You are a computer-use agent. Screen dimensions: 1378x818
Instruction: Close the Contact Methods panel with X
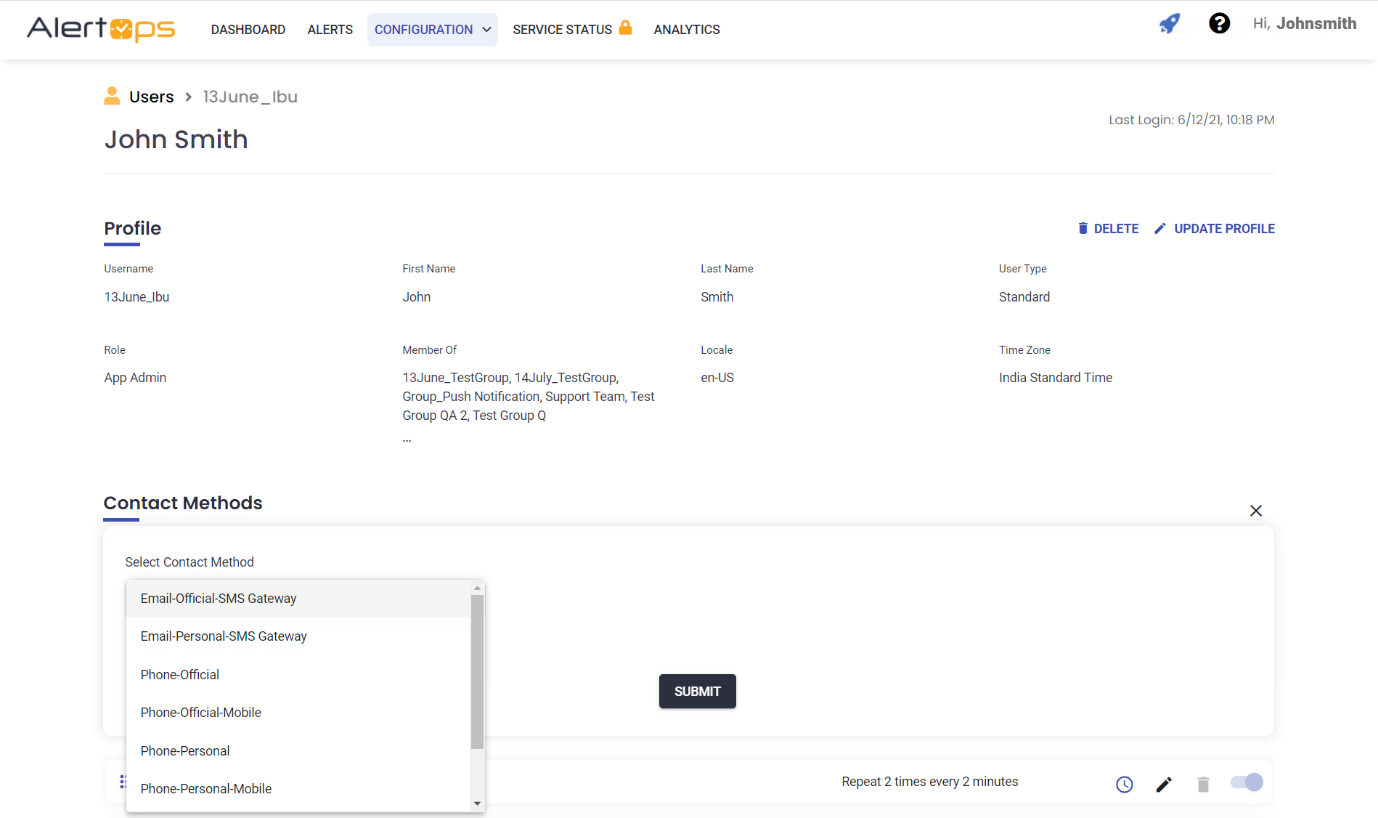pyautogui.click(x=1255, y=511)
